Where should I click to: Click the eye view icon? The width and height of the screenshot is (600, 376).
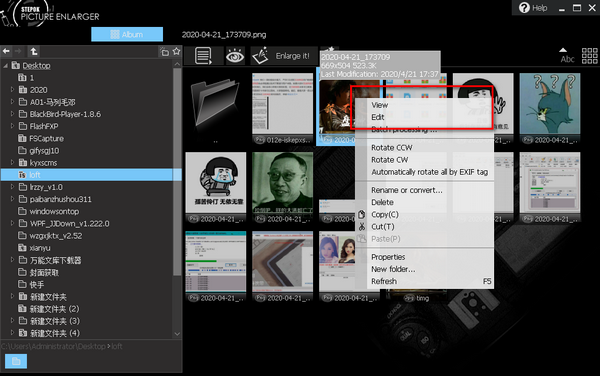[x=235, y=56]
